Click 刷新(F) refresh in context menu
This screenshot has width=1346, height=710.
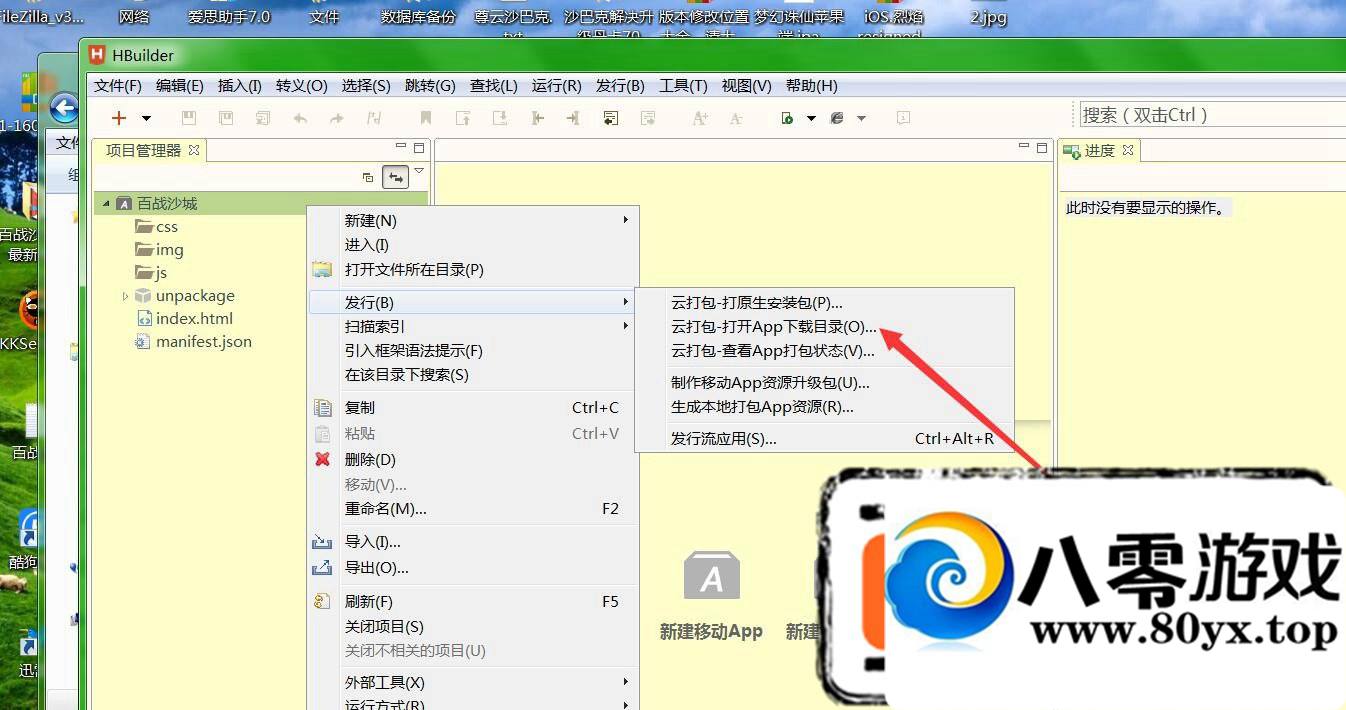[368, 601]
